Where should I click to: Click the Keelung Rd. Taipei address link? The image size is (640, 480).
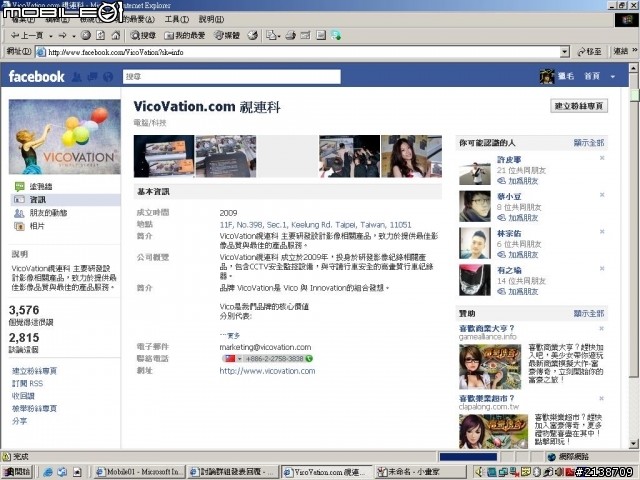tap(316, 225)
